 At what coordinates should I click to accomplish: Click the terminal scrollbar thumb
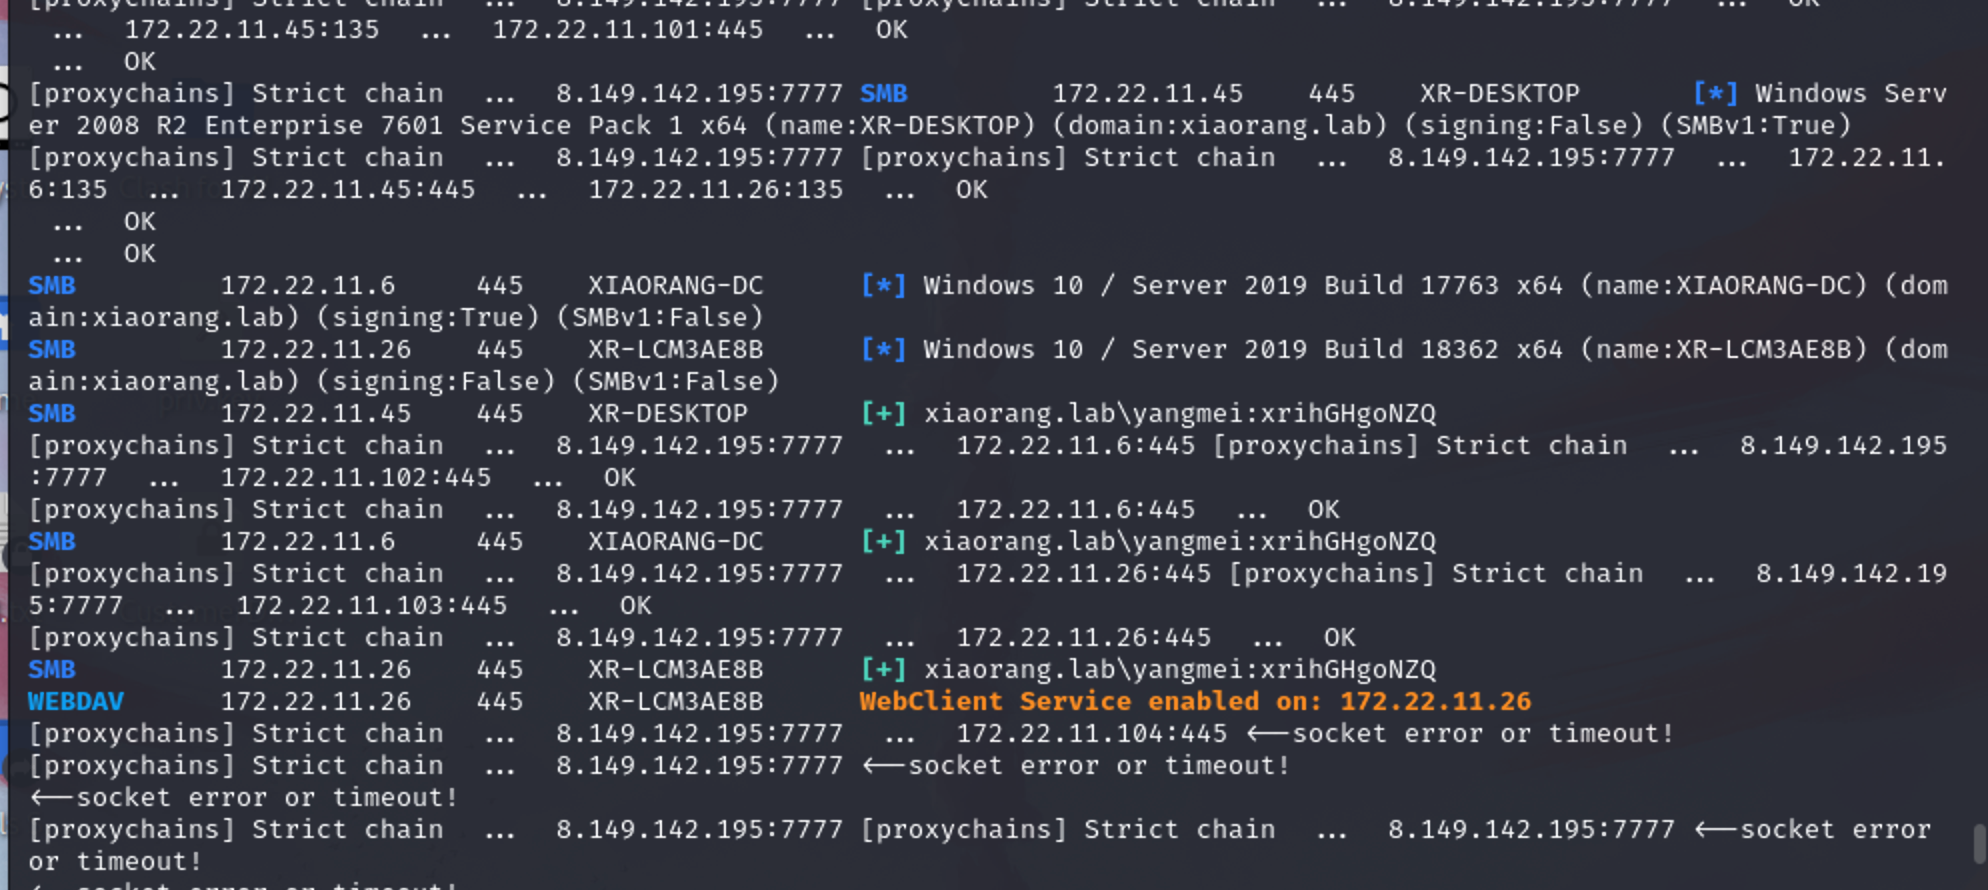click(x=1979, y=843)
